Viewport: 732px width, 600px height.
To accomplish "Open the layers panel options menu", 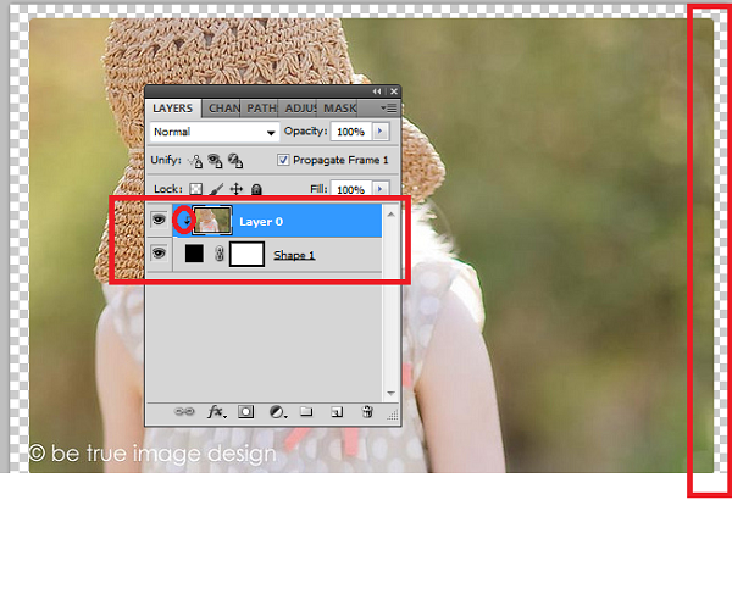I will [389, 108].
